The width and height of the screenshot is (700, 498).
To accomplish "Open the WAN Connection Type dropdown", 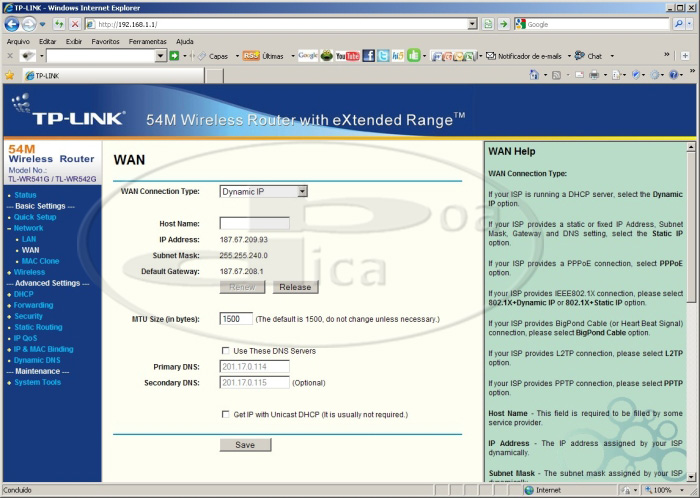I will click(x=303, y=191).
